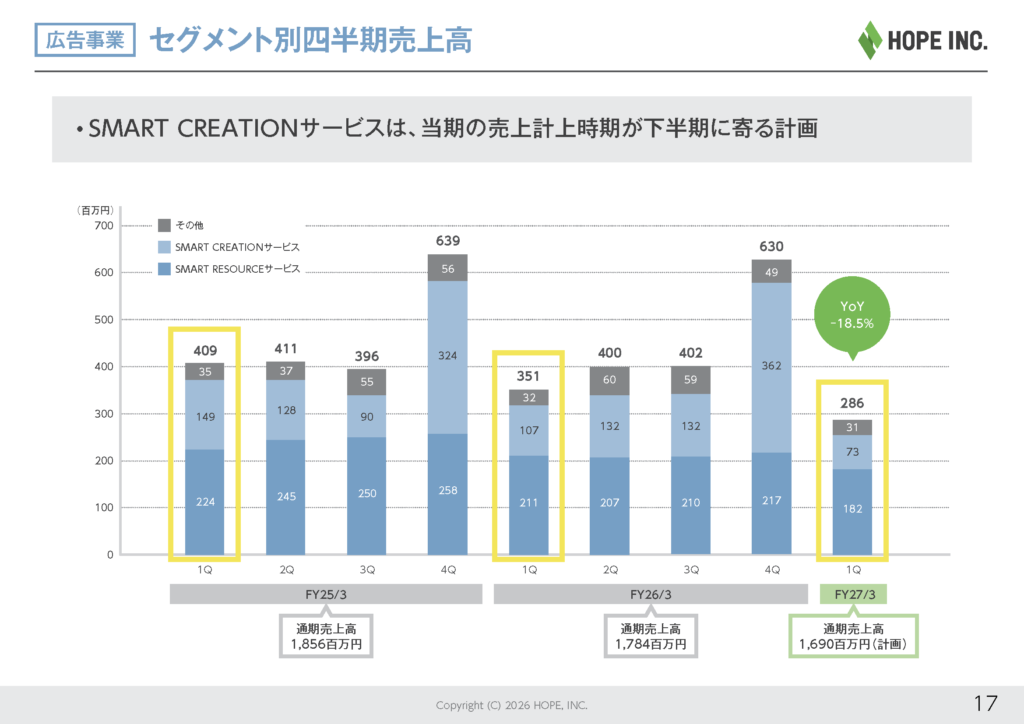Click the SMART RESOURCEサービス legend label
1024x724 pixels.
tap(237, 269)
